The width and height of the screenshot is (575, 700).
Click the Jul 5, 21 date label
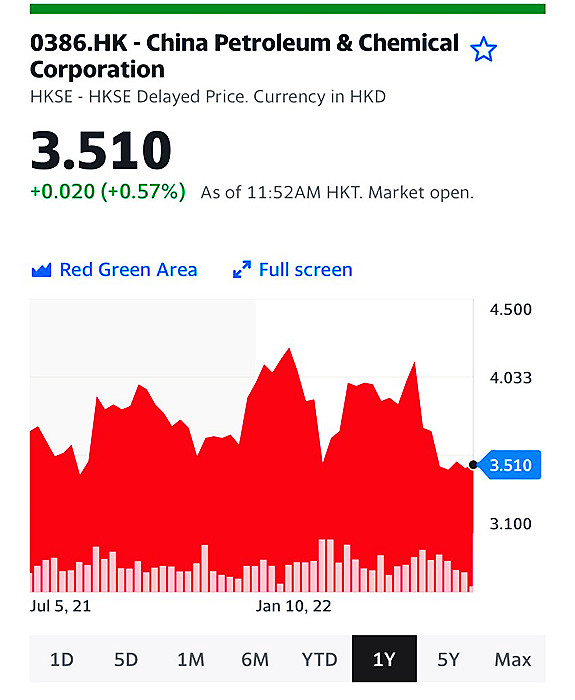(x=60, y=606)
